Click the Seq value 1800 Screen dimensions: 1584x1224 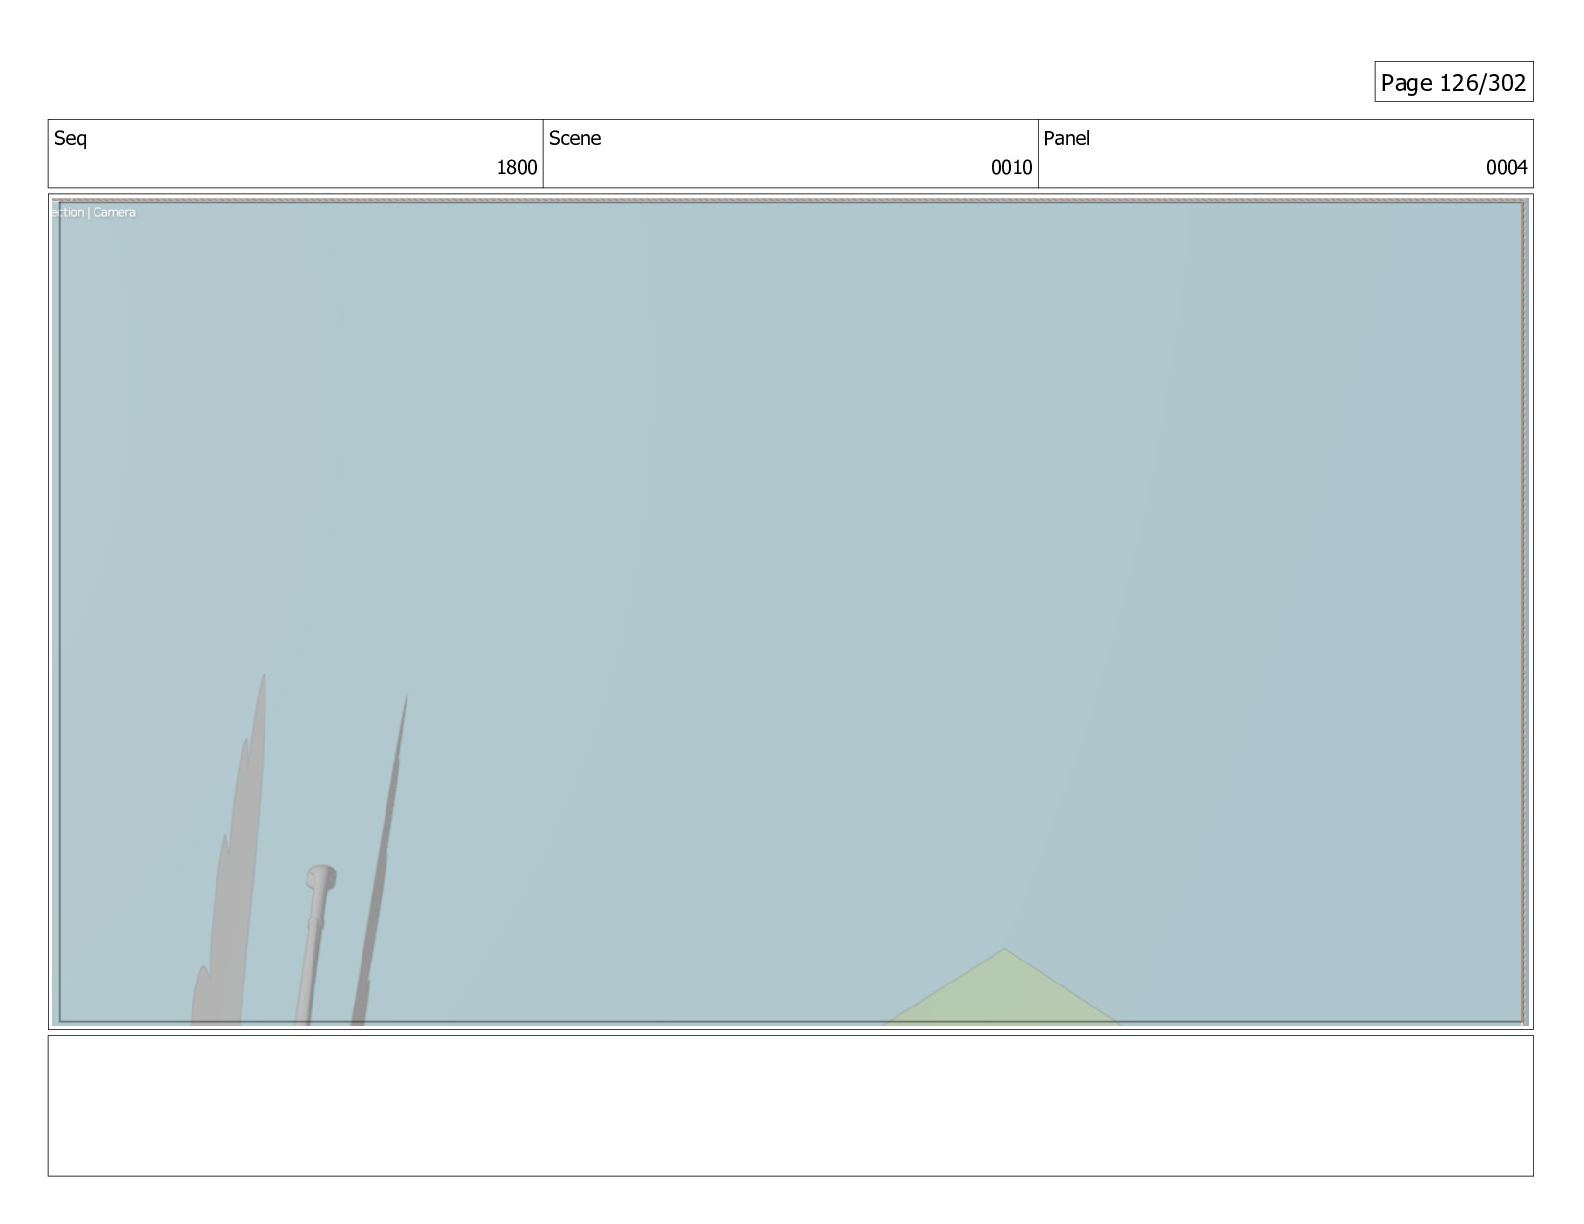coord(517,167)
